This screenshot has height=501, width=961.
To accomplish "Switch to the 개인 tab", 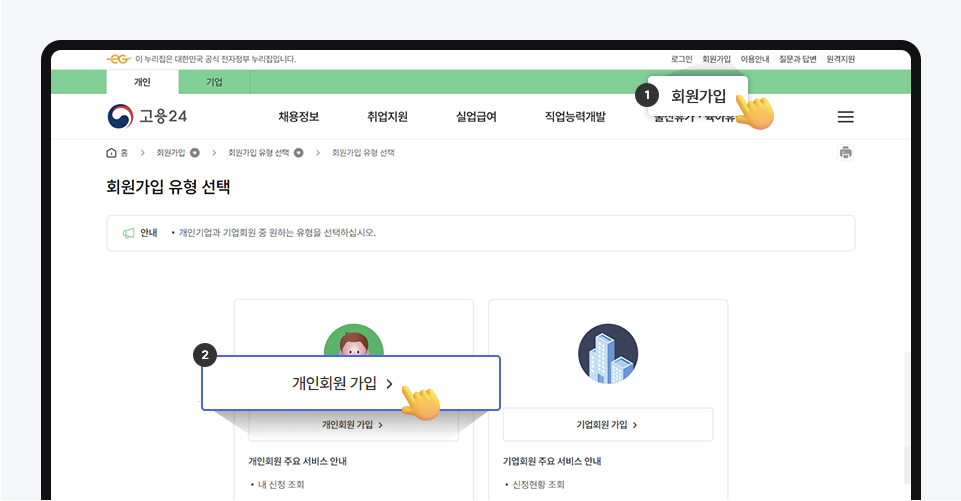I will tap(142, 82).
